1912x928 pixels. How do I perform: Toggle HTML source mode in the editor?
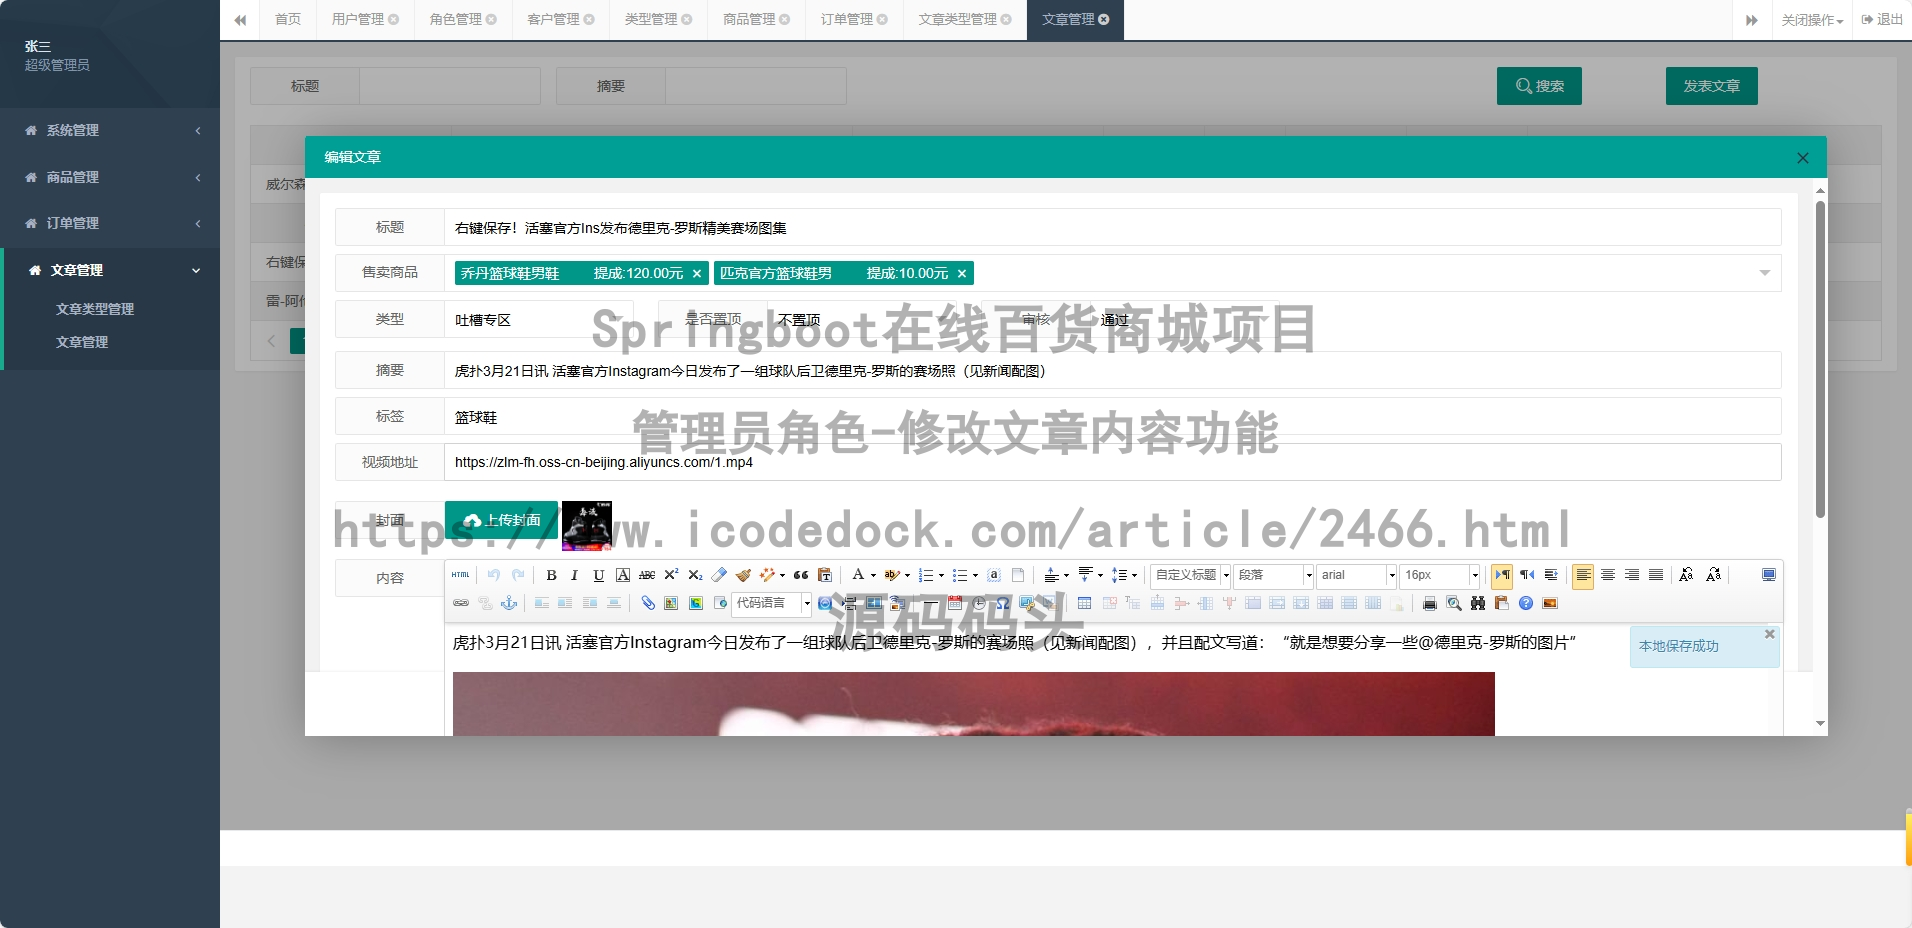(460, 575)
